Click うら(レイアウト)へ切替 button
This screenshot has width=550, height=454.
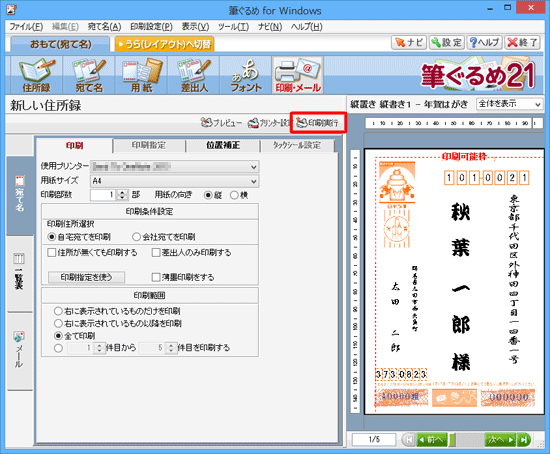[x=165, y=44]
